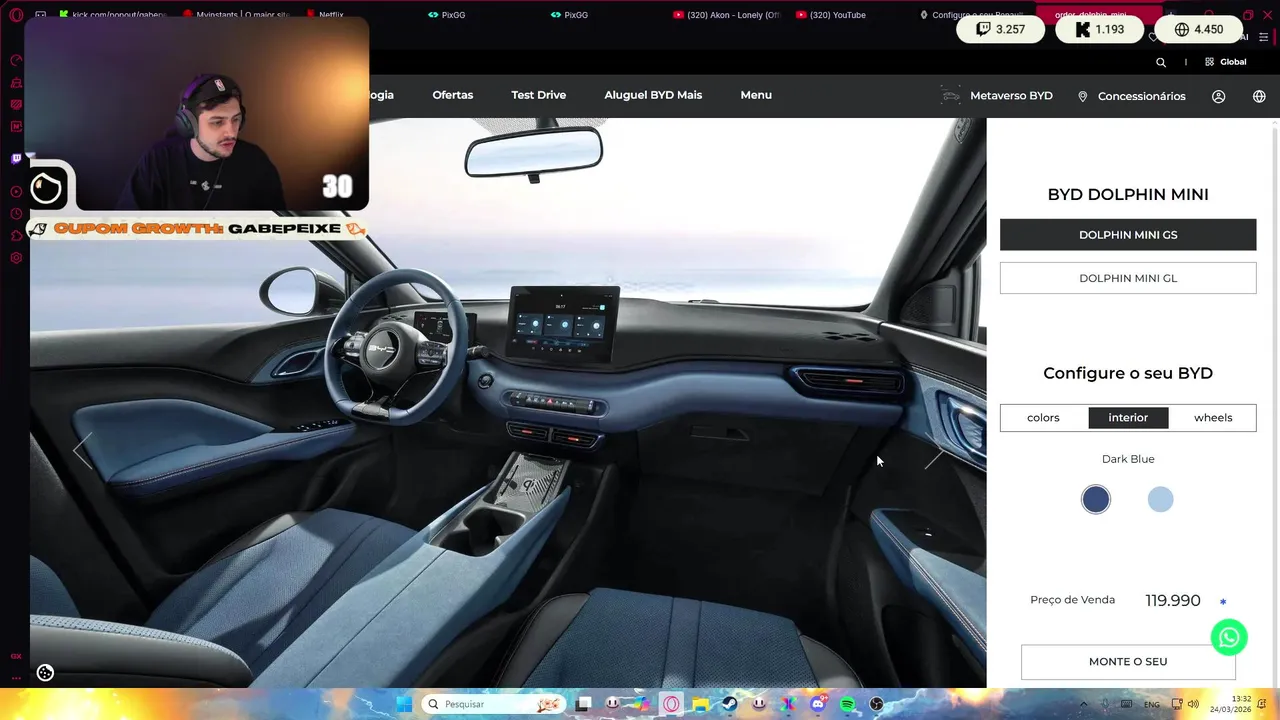This screenshot has height=720, width=1280.
Task: Open File Explorer from the taskbar
Action: [x=700, y=704]
